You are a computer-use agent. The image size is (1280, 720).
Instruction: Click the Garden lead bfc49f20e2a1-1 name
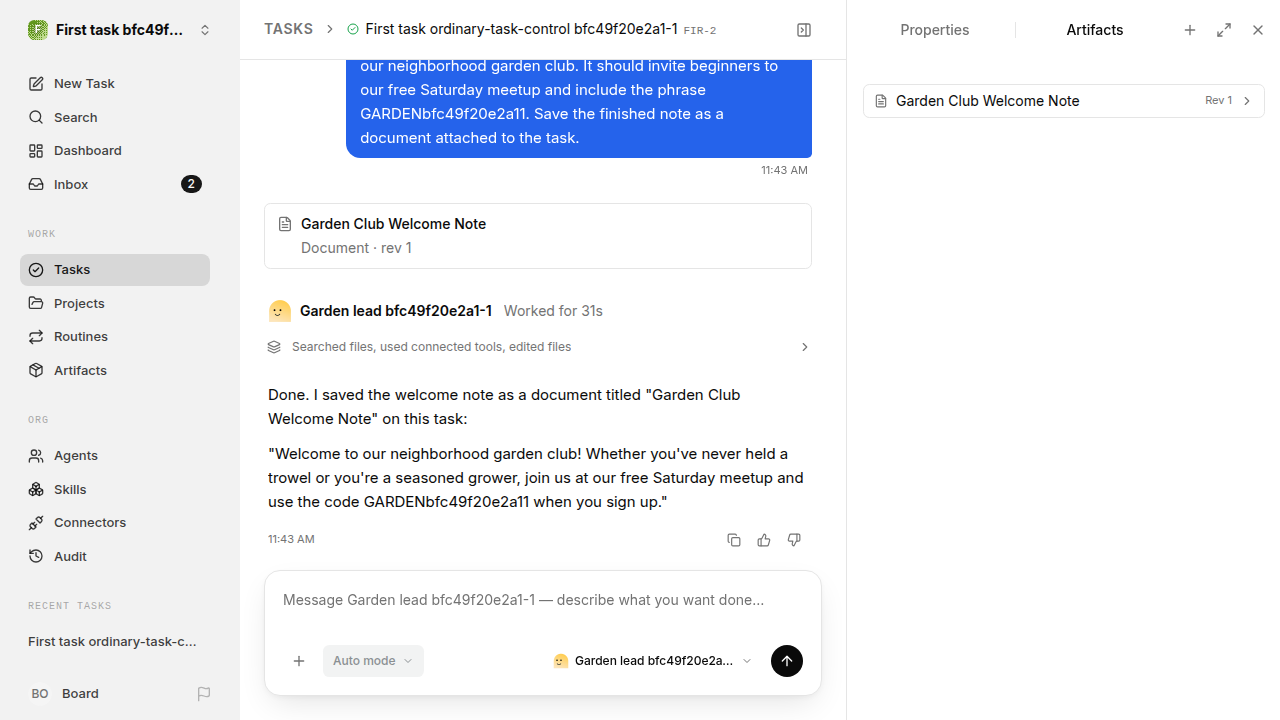tap(396, 311)
